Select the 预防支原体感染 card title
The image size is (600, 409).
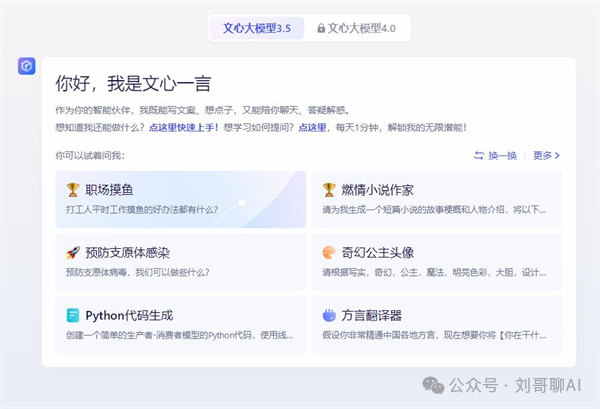pyautogui.click(x=127, y=253)
